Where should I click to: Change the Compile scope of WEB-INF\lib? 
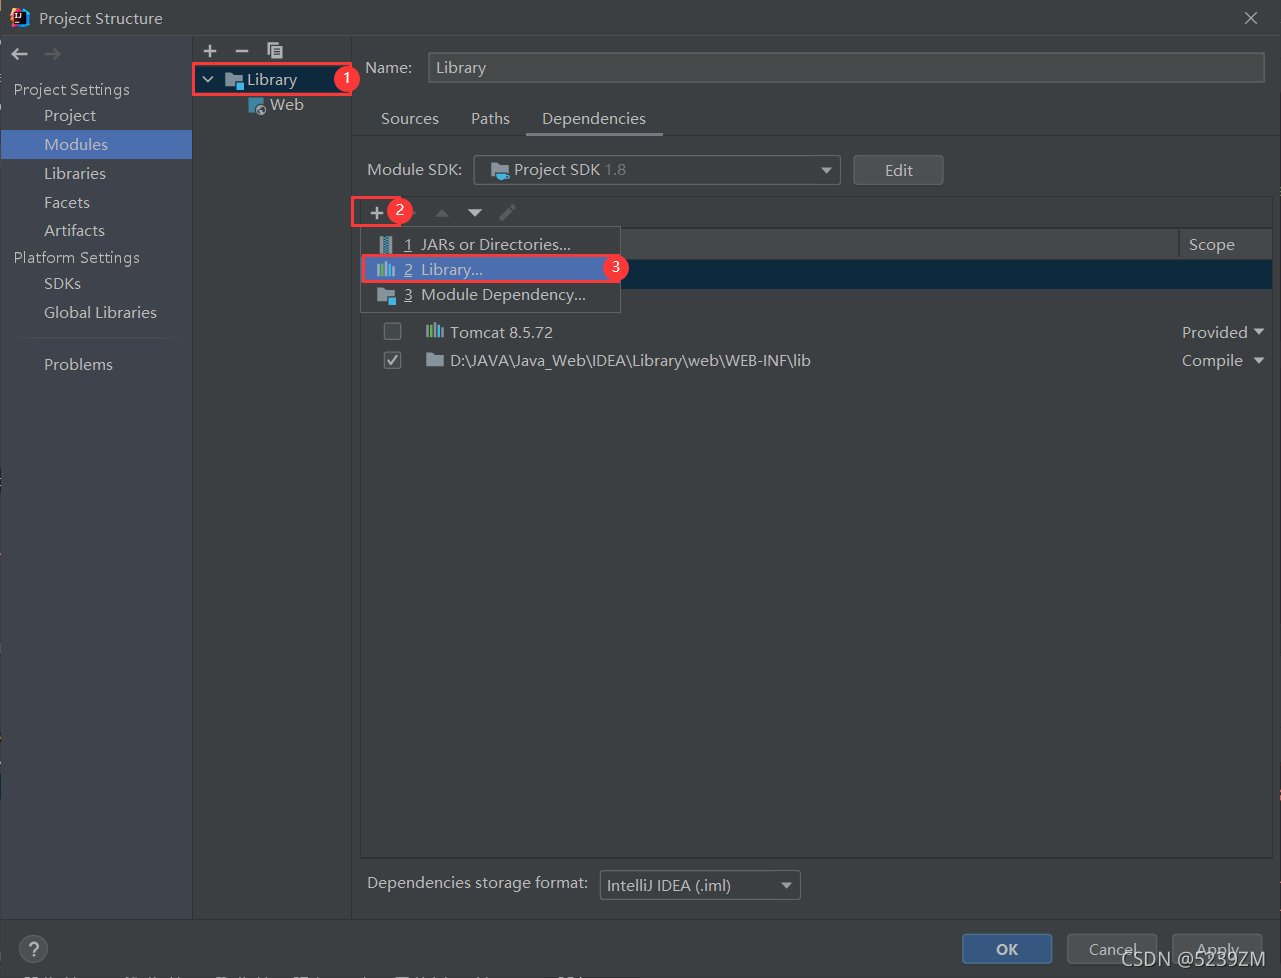(1222, 361)
